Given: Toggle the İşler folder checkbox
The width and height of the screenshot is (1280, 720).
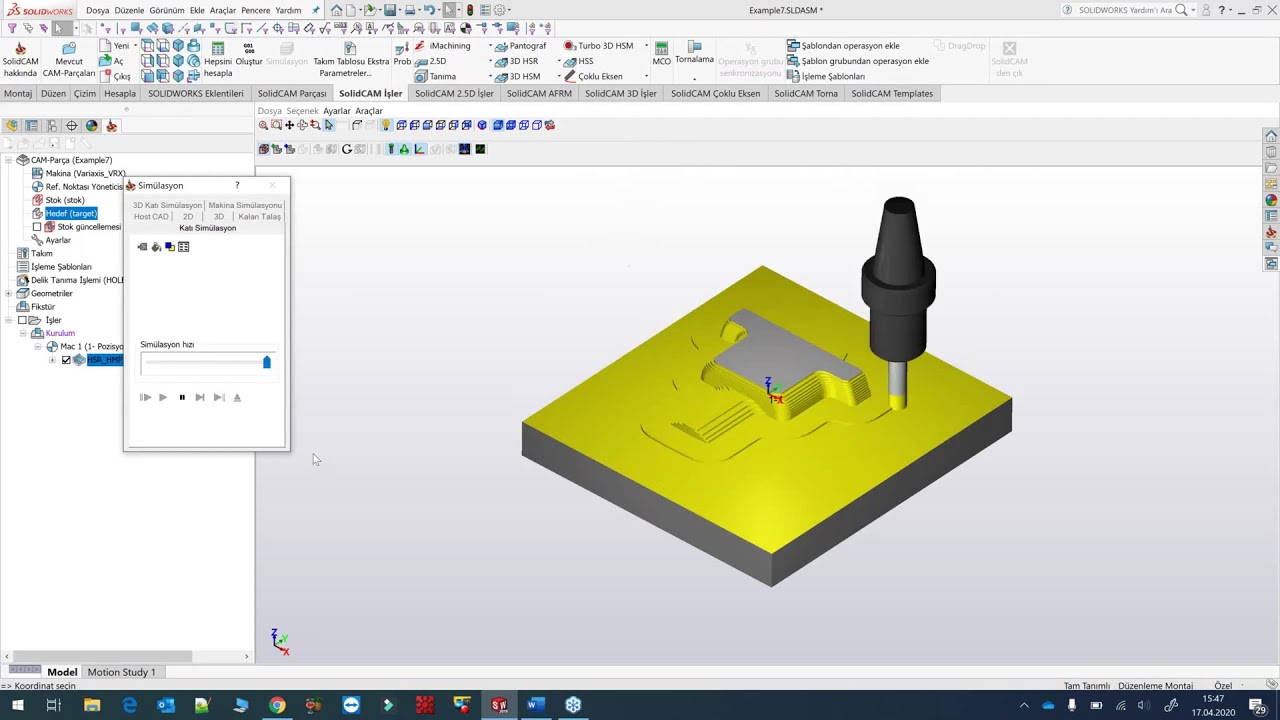Looking at the screenshot, I should 22,320.
